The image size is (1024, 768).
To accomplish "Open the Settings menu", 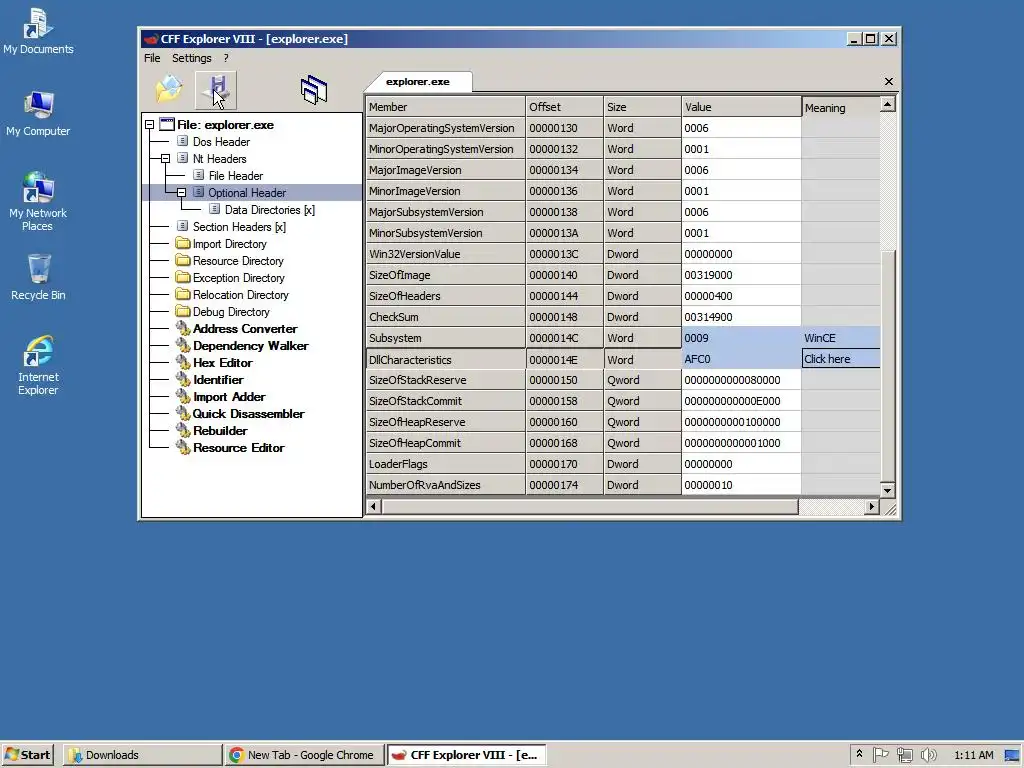I will [191, 58].
